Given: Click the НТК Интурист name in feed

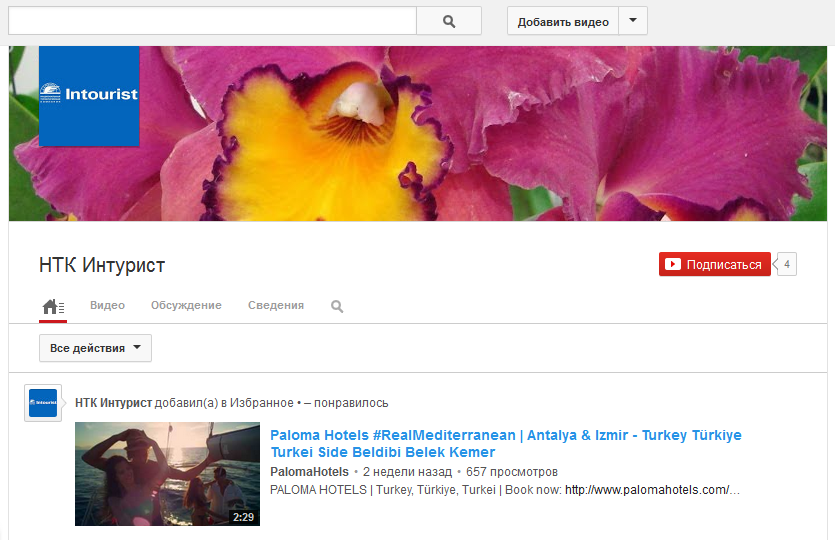Looking at the screenshot, I should click(x=113, y=403).
